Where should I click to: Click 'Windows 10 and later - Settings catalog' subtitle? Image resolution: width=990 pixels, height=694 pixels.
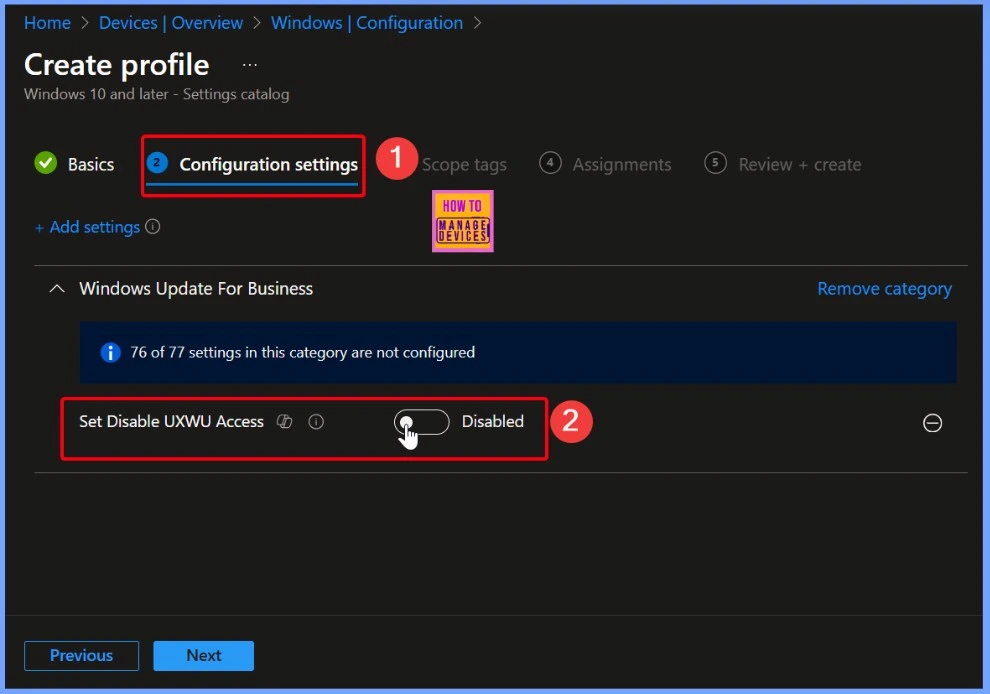tap(157, 94)
